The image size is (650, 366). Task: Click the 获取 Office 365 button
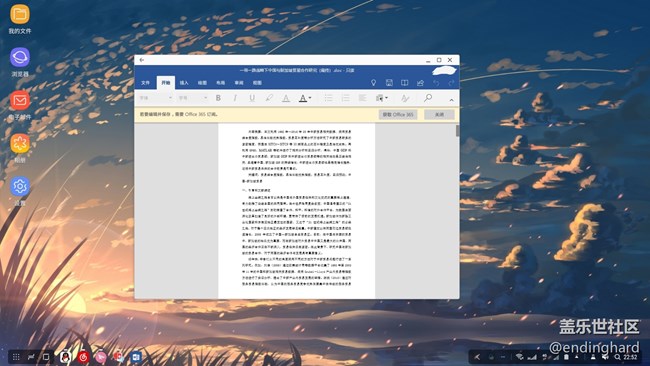pyautogui.click(x=398, y=114)
